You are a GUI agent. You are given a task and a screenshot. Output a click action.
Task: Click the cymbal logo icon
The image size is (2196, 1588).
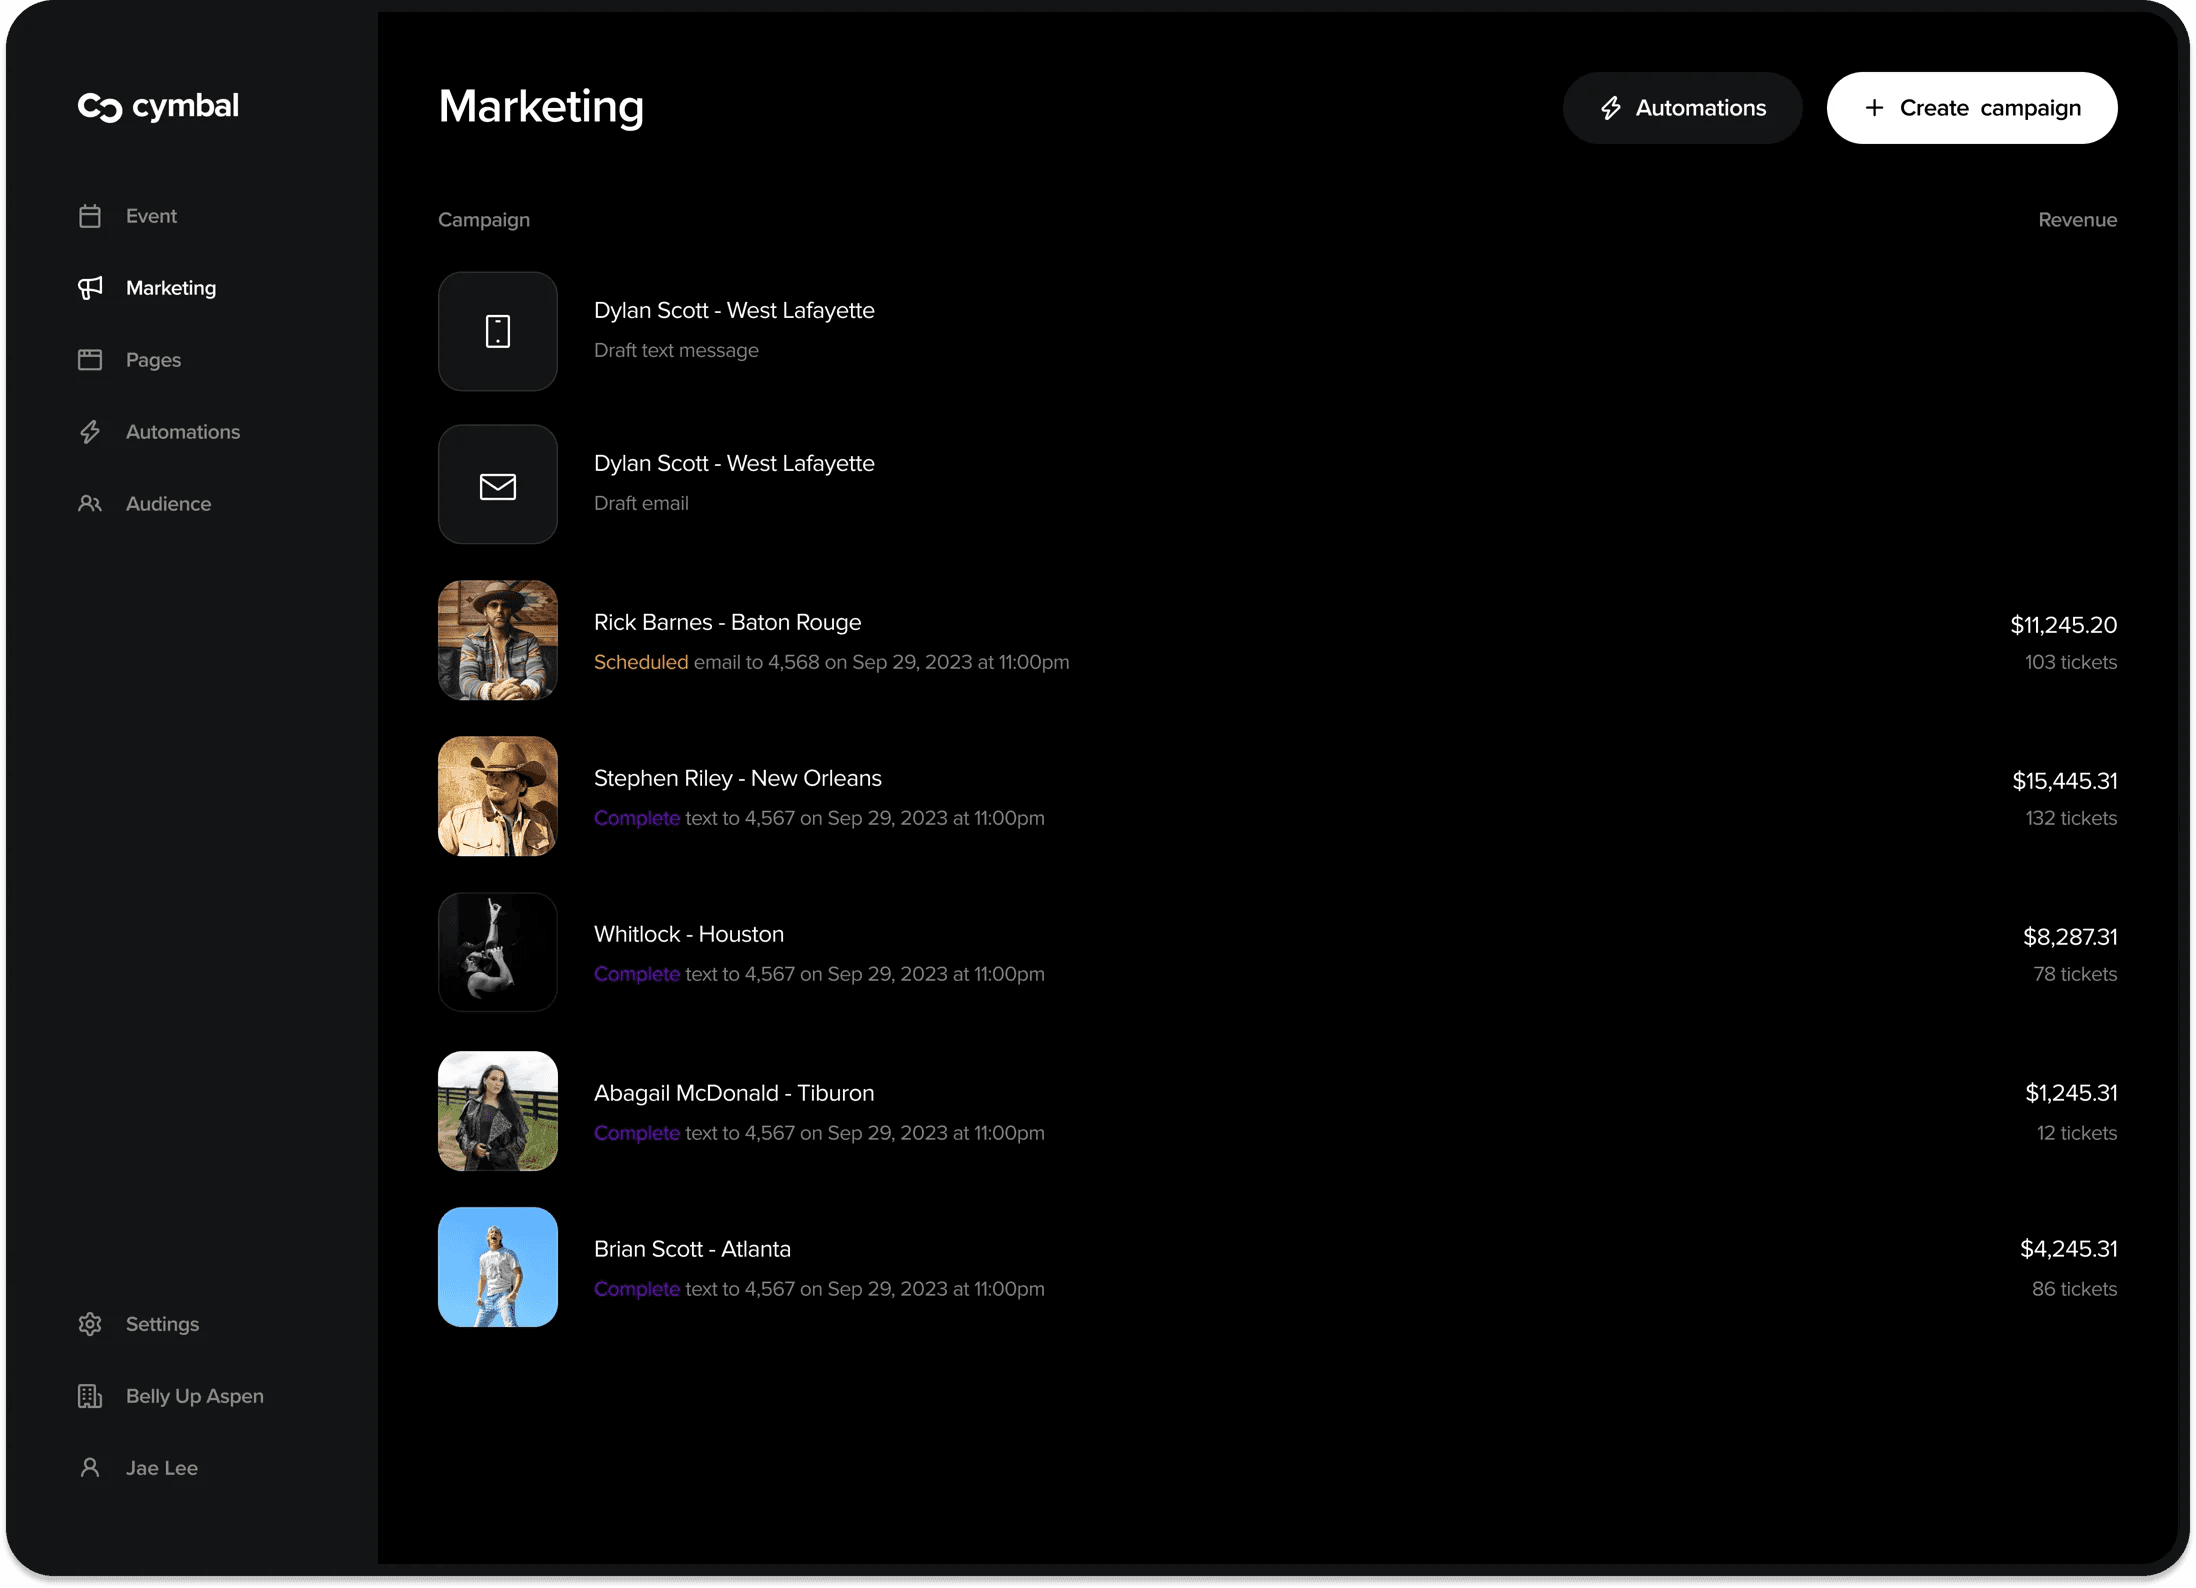tap(100, 107)
